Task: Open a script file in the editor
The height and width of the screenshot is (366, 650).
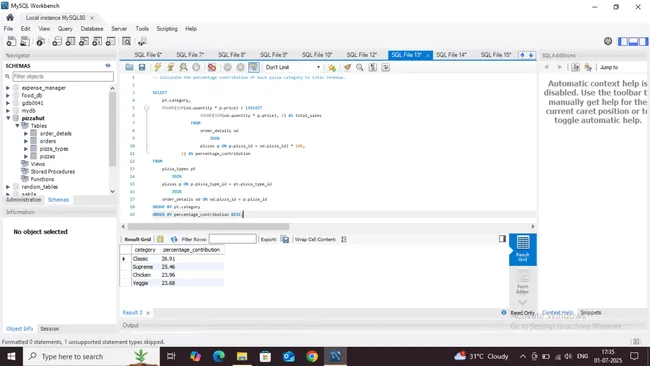Action: [x=129, y=67]
